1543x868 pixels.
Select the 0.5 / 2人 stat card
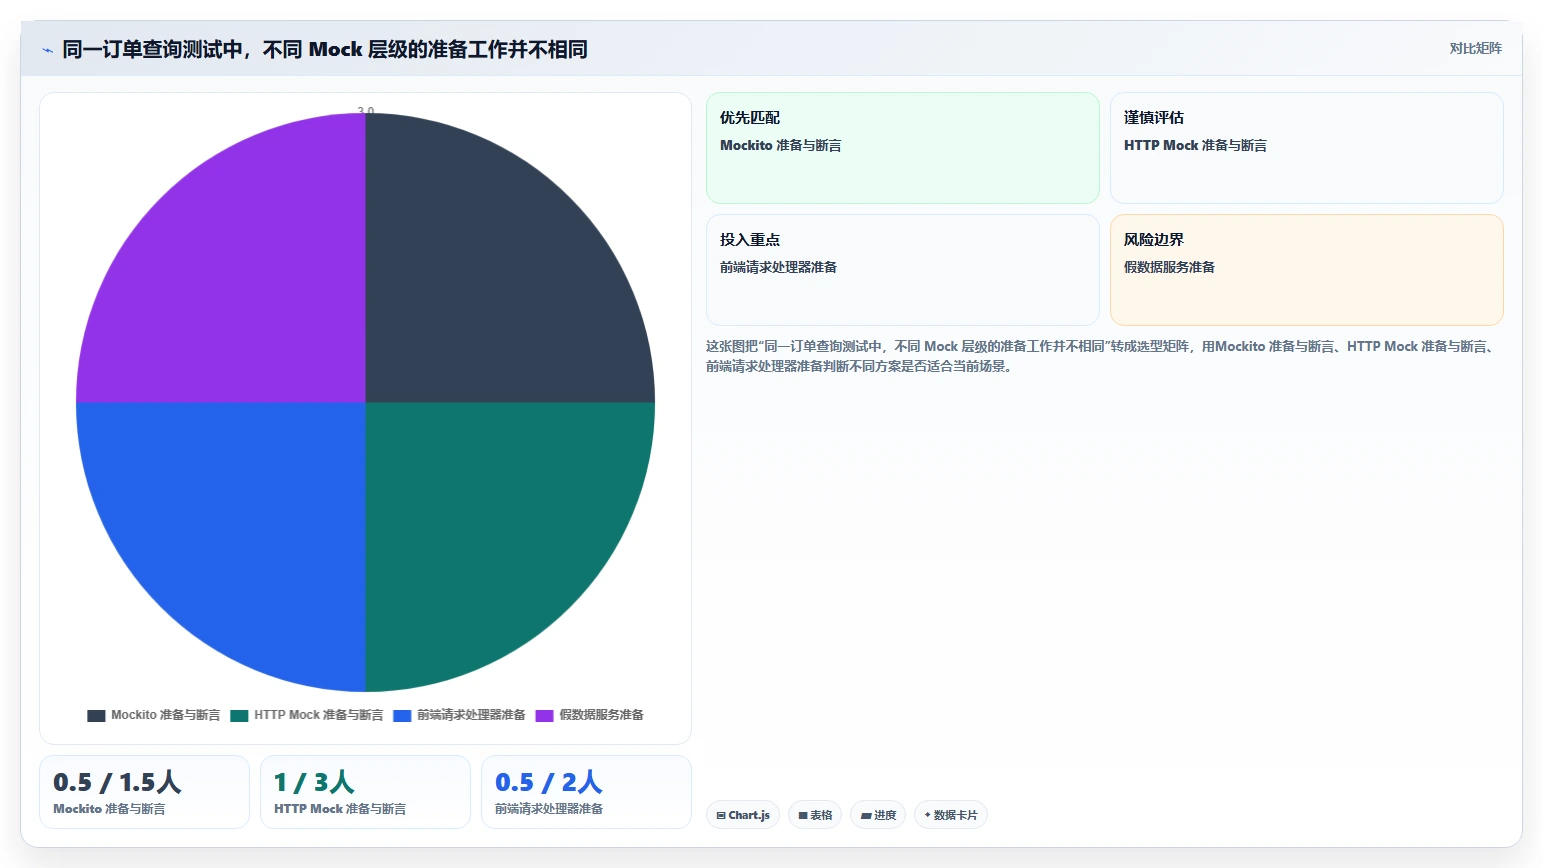(586, 792)
